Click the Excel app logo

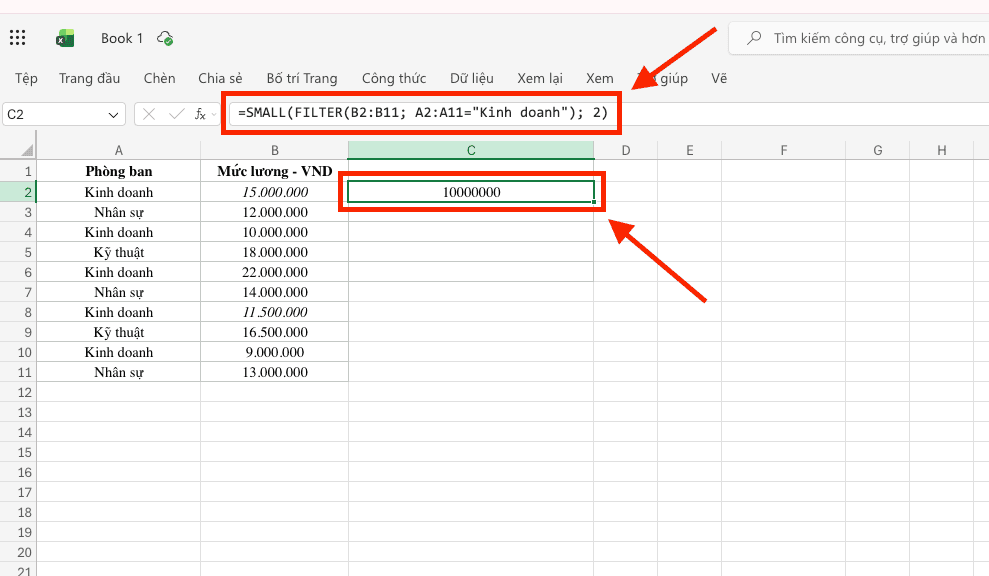tap(65, 38)
